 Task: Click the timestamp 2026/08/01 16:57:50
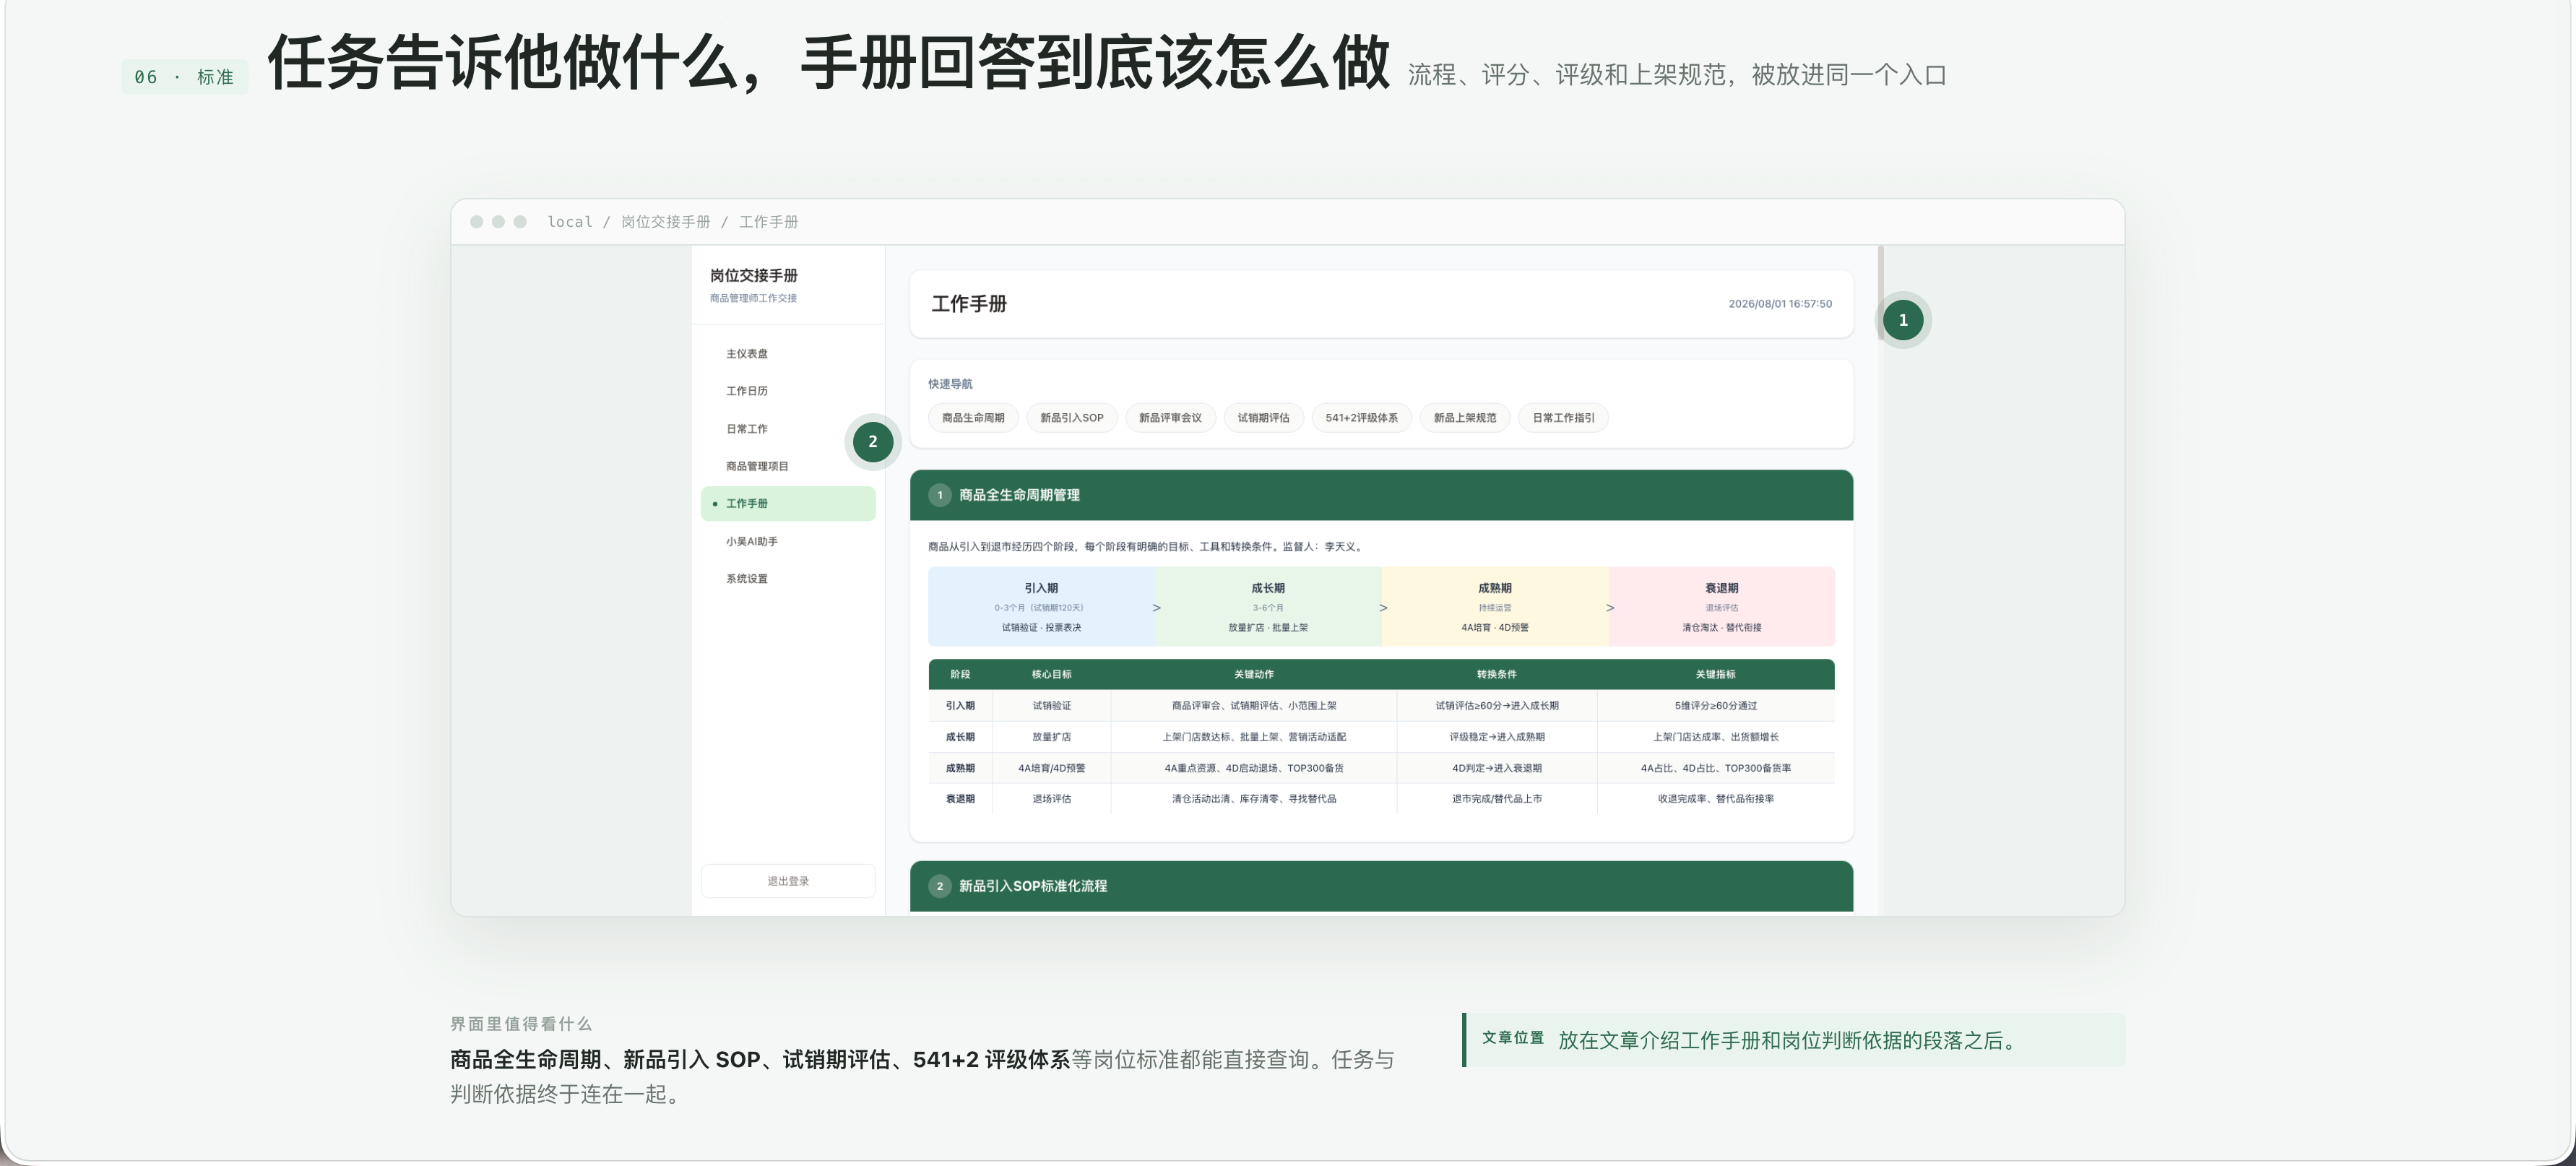point(1780,304)
